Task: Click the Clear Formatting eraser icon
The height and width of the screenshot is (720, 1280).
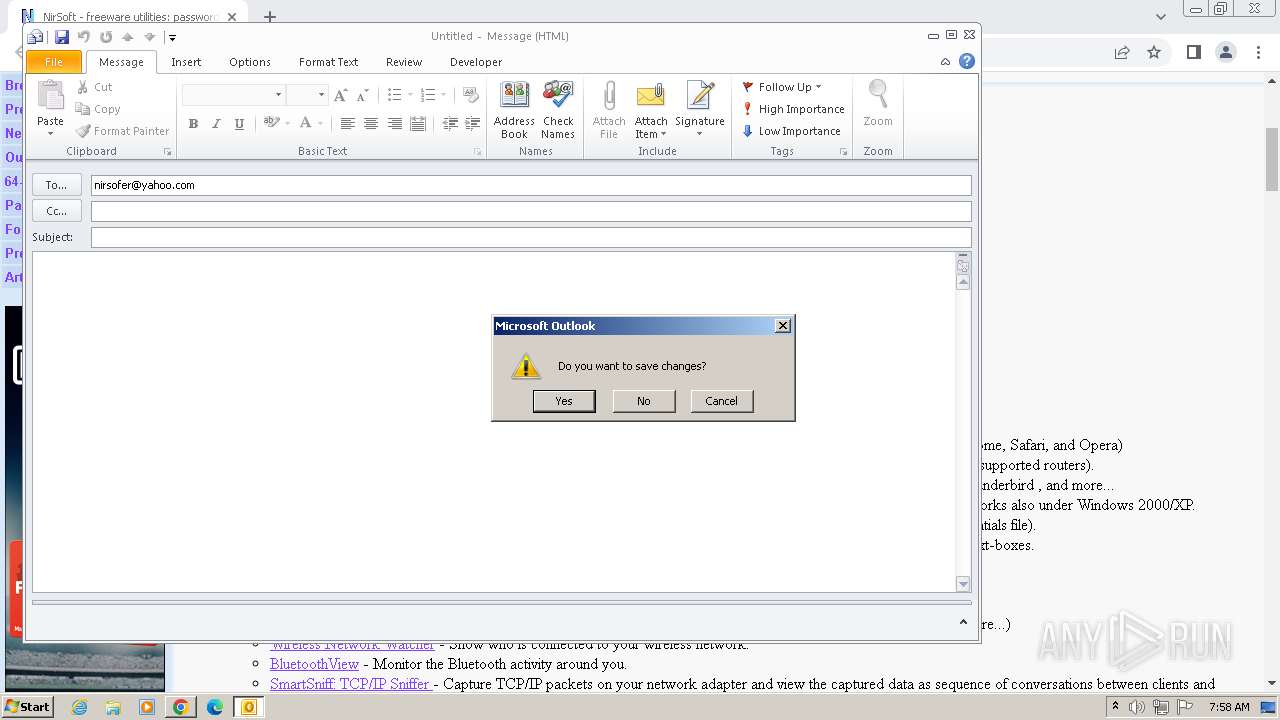Action: point(471,95)
